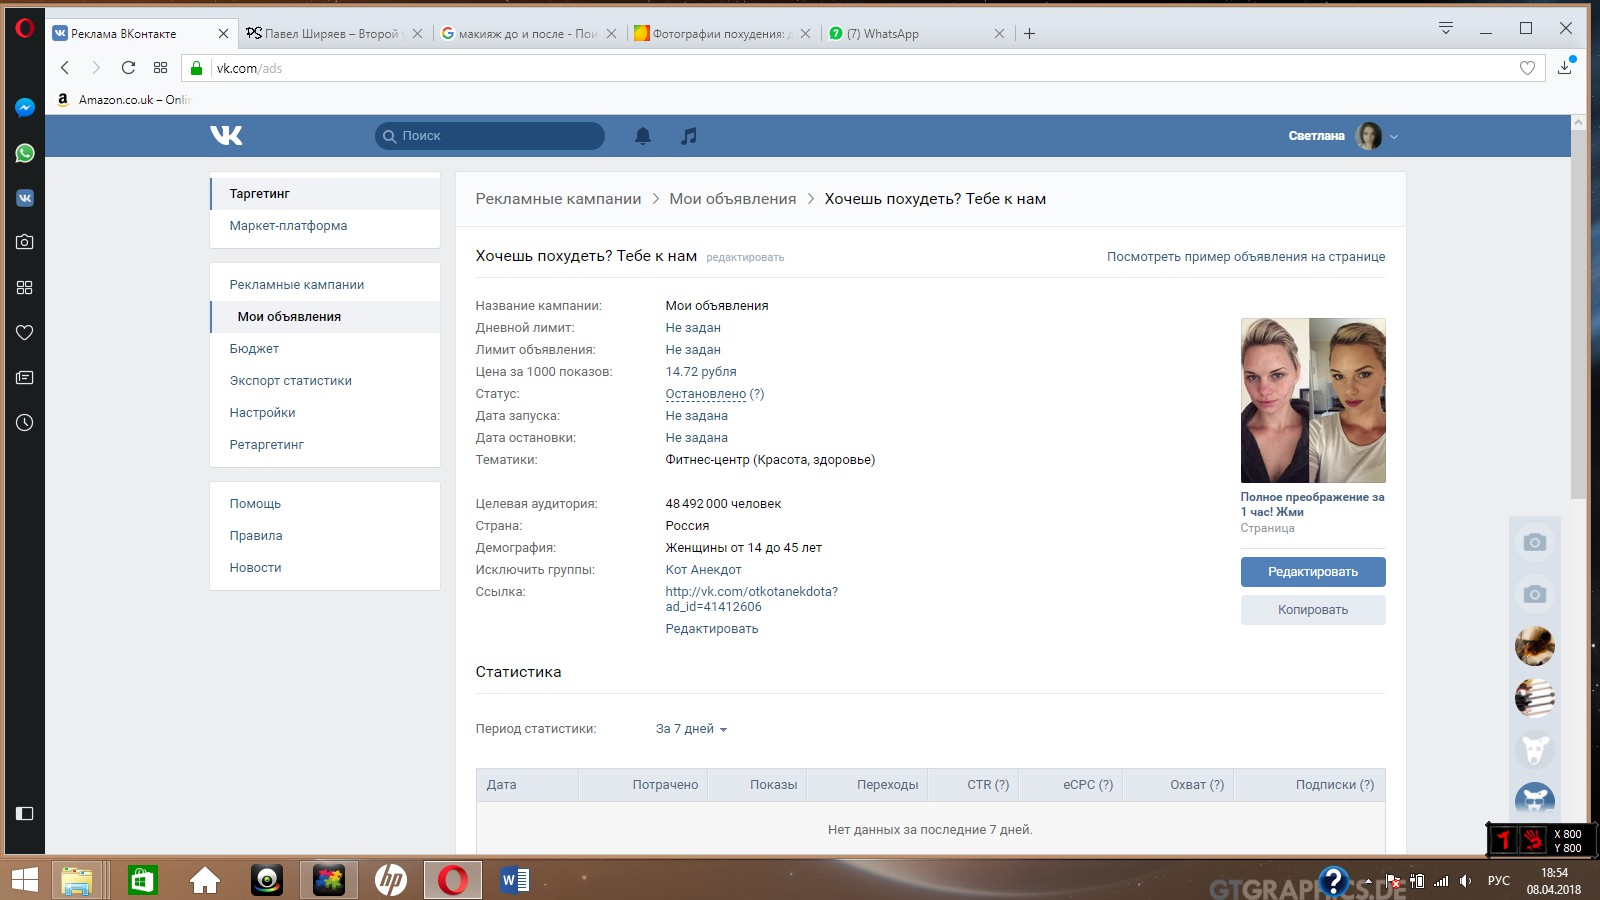Open the Windows Store taskbar icon

coord(142,880)
